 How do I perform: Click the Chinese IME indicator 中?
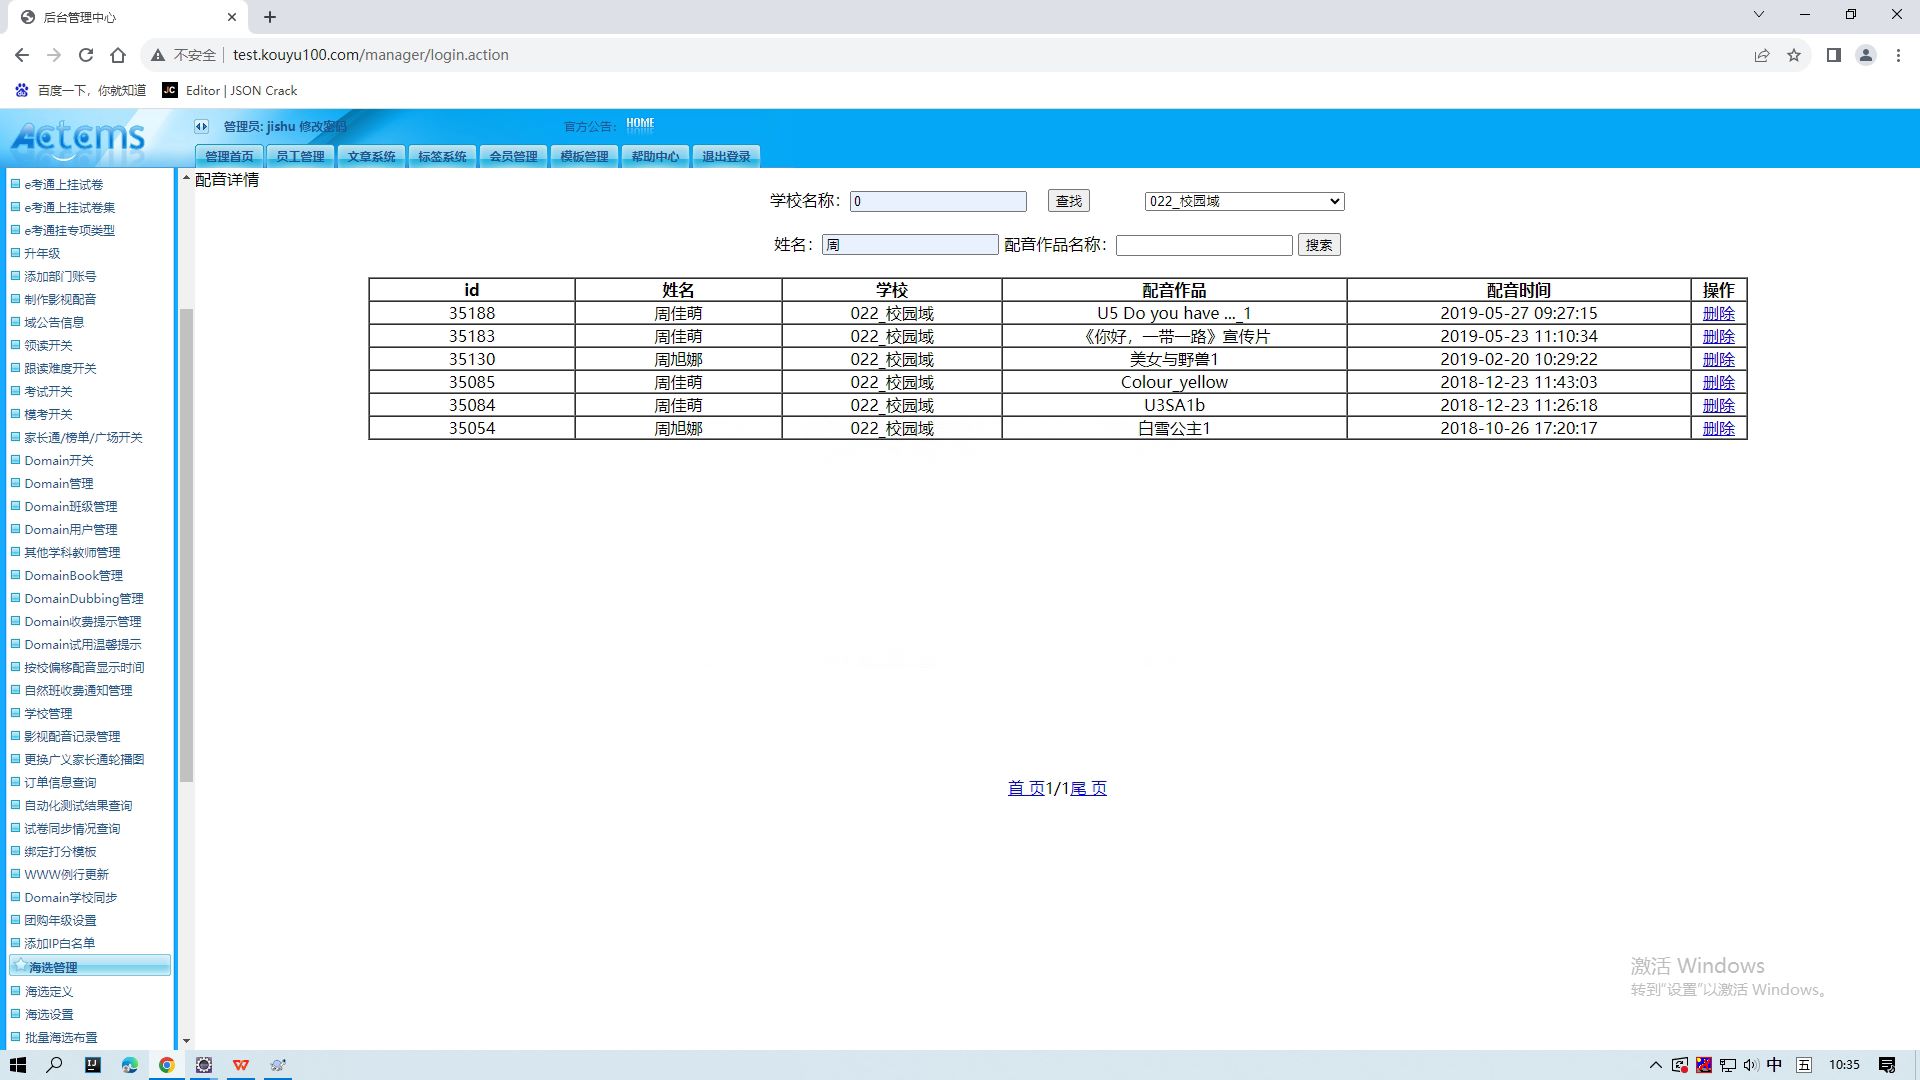(x=1775, y=1065)
